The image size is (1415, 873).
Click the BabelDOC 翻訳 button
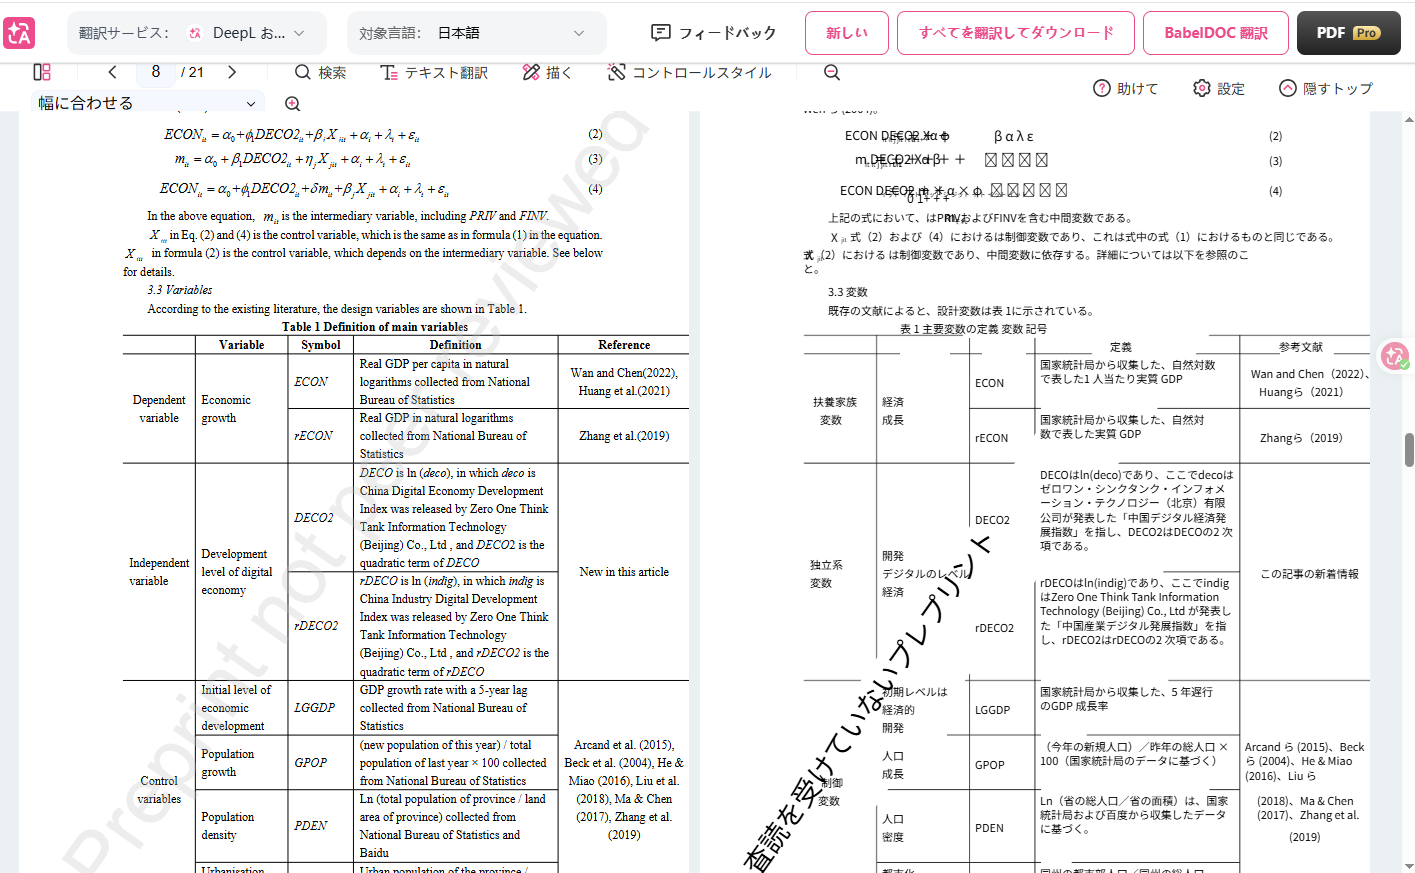pyautogui.click(x=1216, y=33)
